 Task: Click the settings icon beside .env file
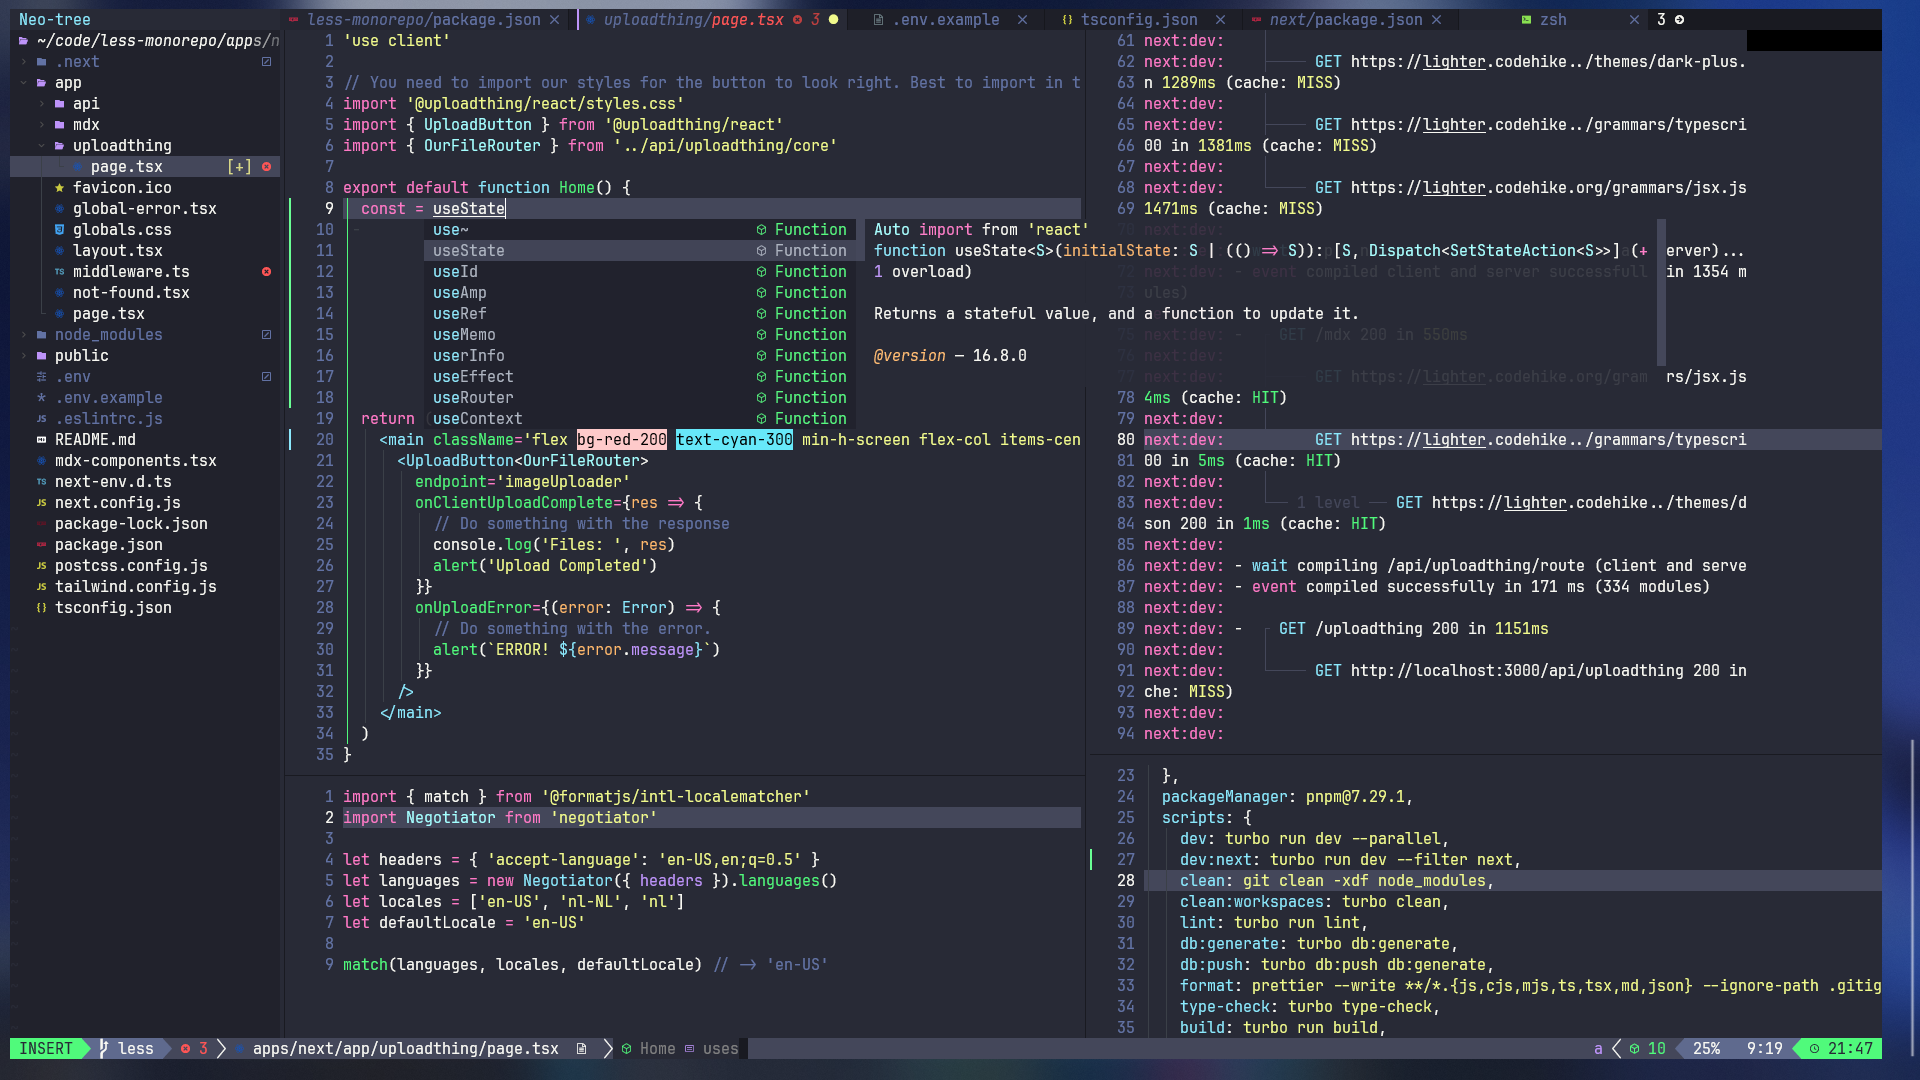coord(41,377)
